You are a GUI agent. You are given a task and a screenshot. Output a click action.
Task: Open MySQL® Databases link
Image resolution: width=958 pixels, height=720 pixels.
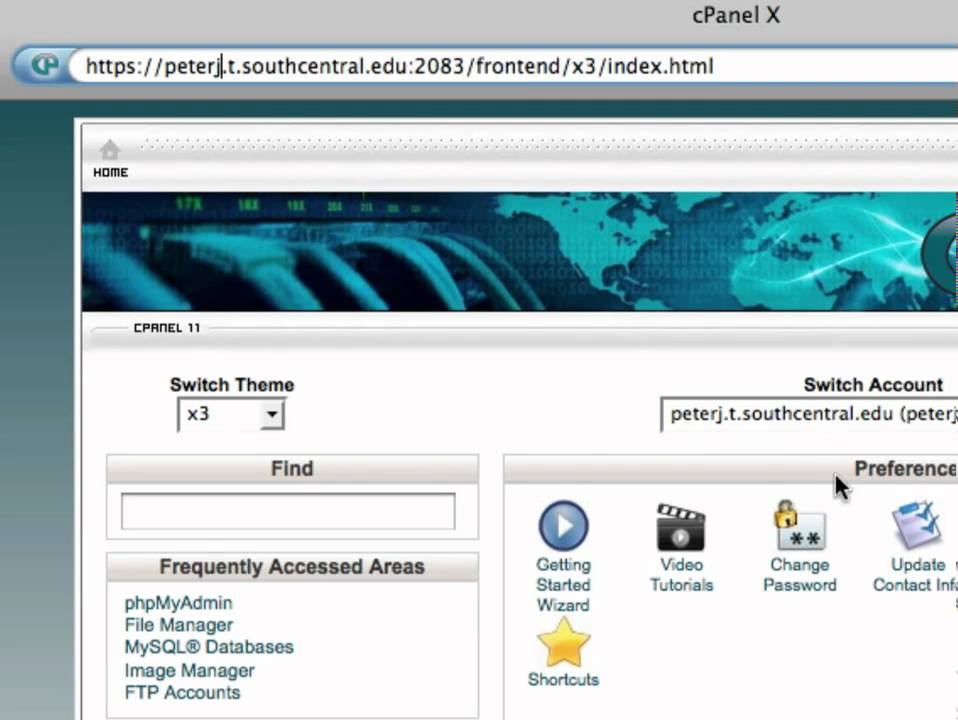(209, 647)
